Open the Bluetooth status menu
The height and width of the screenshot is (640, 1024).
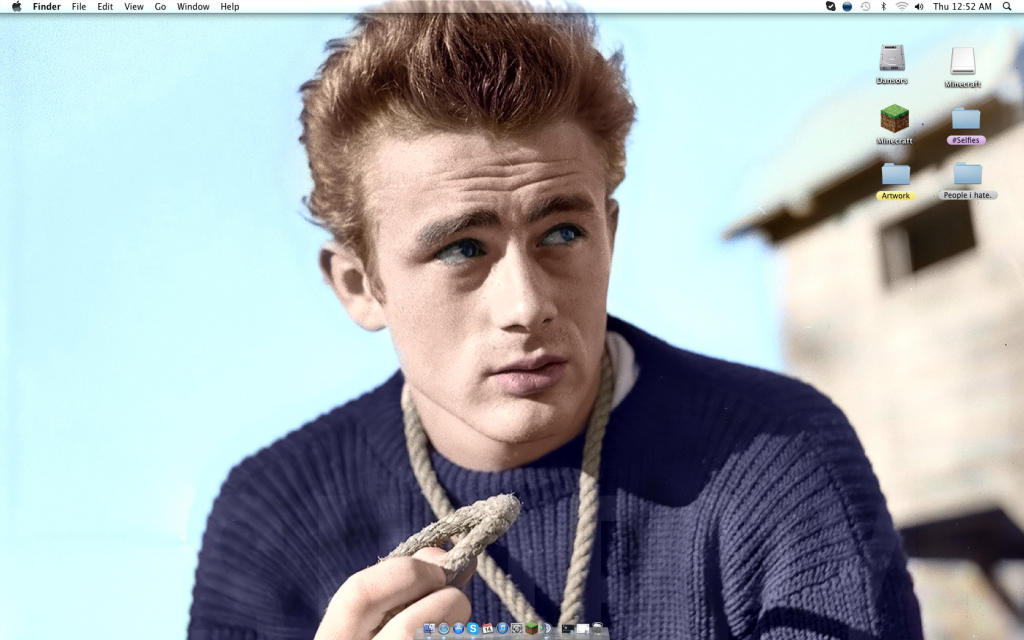[883, 7]
